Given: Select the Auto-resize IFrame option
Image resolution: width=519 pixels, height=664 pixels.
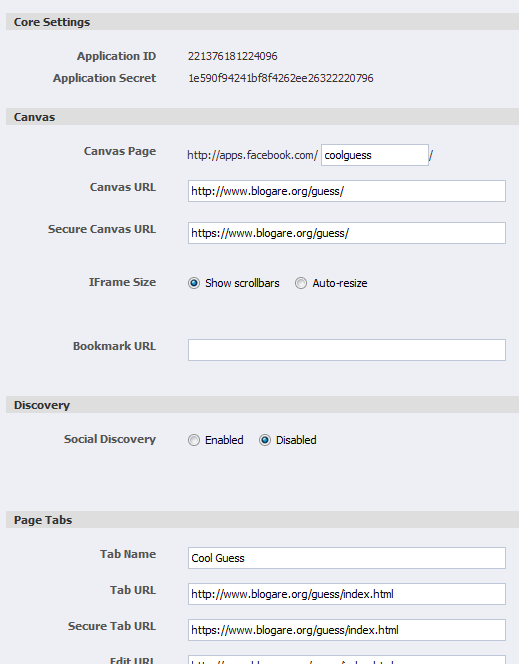Looking at the screenshot, I should 301,283.
